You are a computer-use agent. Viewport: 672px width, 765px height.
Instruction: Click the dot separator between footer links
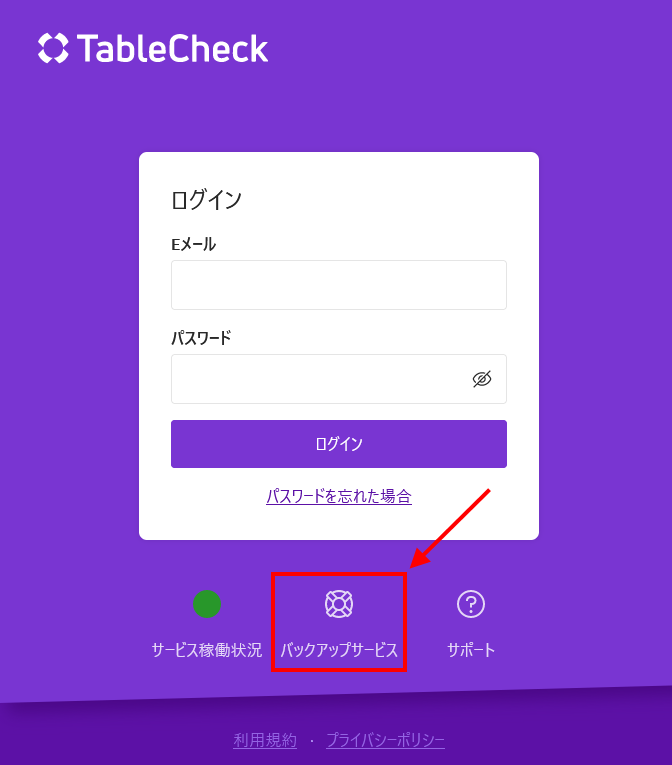[x=312, y=741]
